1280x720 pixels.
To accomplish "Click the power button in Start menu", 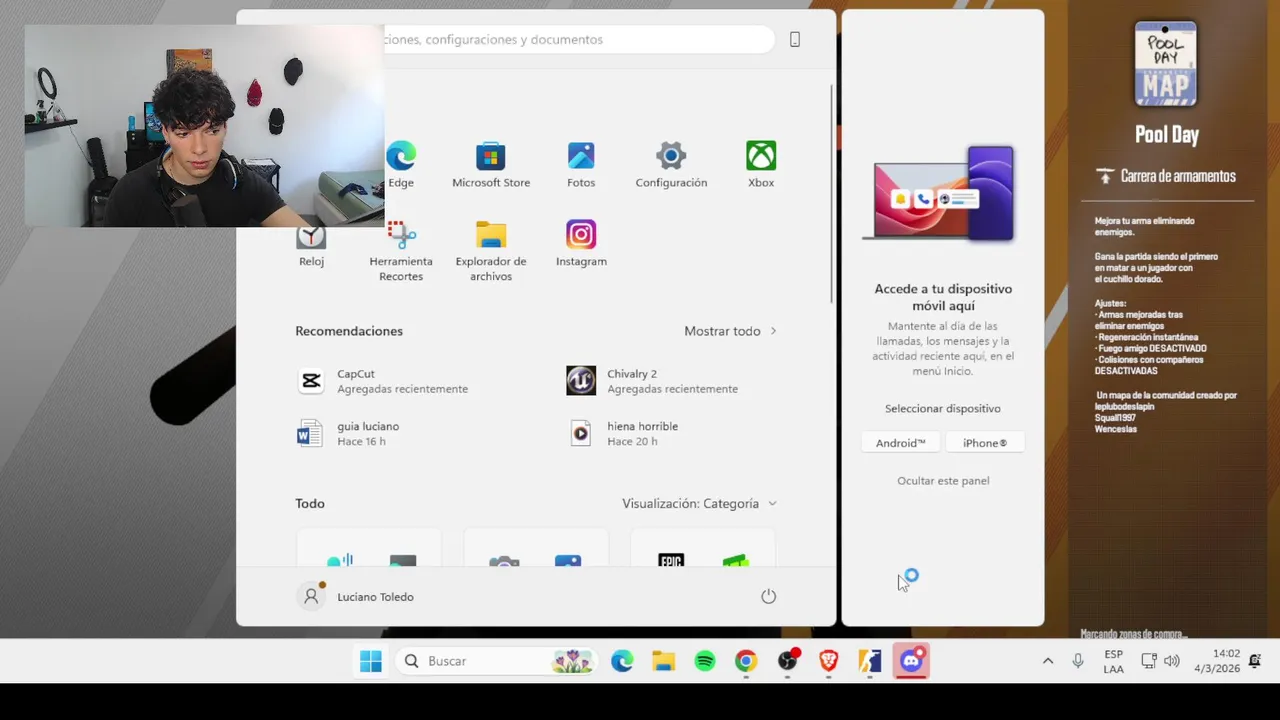I will click(x=768, y=596).
